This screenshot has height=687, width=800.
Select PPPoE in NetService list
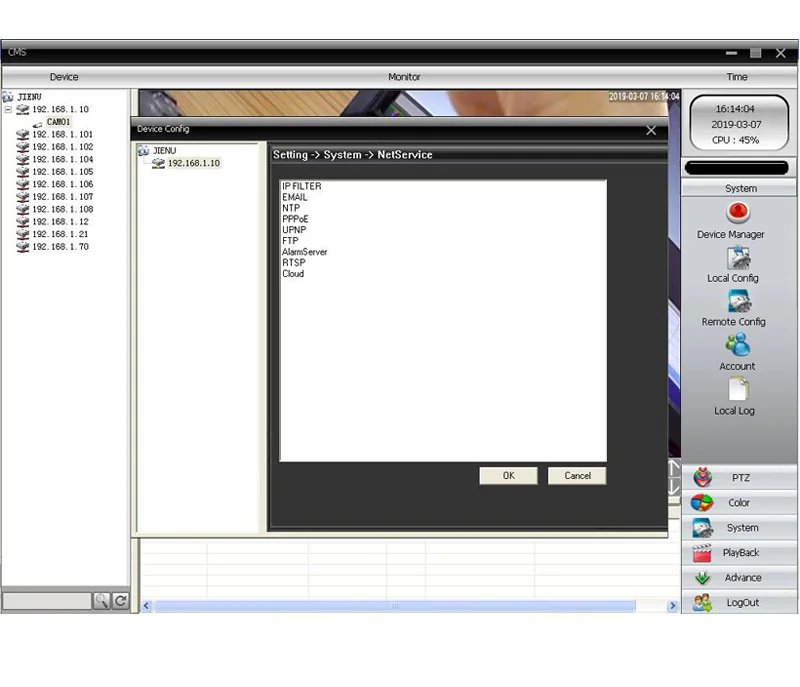click(x=295, y=219)
